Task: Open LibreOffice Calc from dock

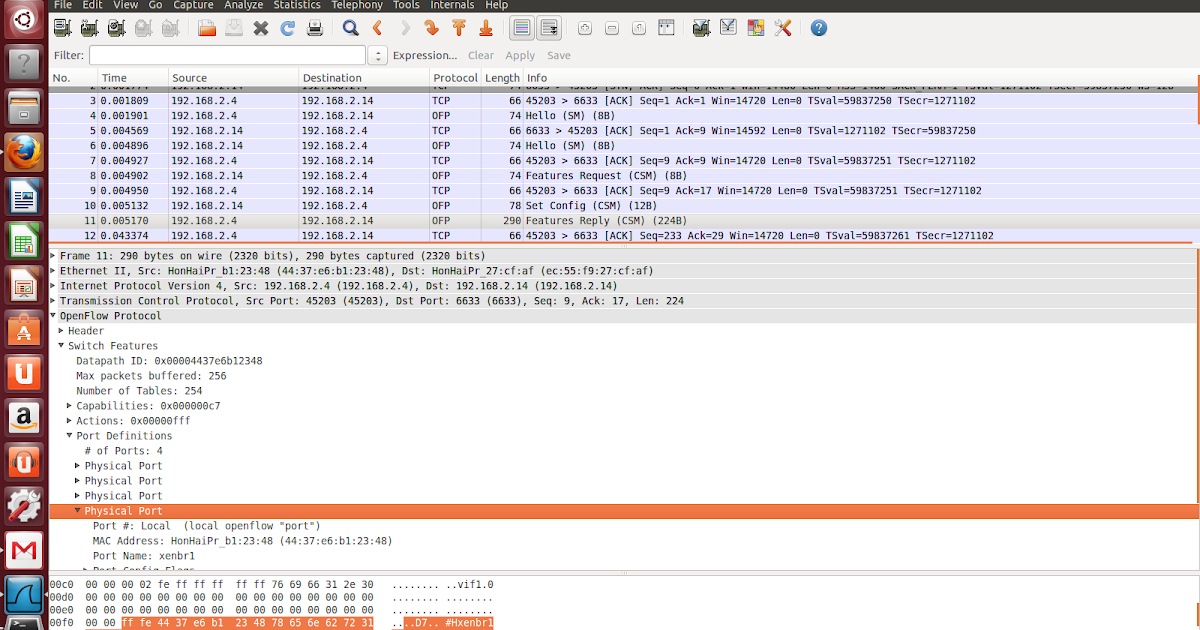Action: click(24, 241)
